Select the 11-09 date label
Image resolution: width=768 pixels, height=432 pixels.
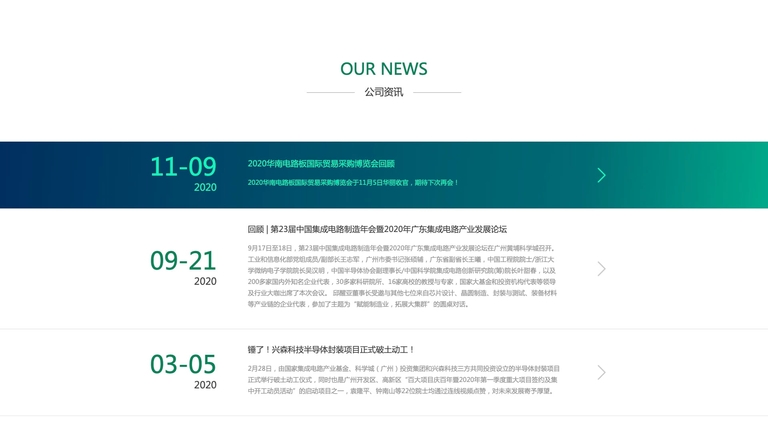coord(183,167)
